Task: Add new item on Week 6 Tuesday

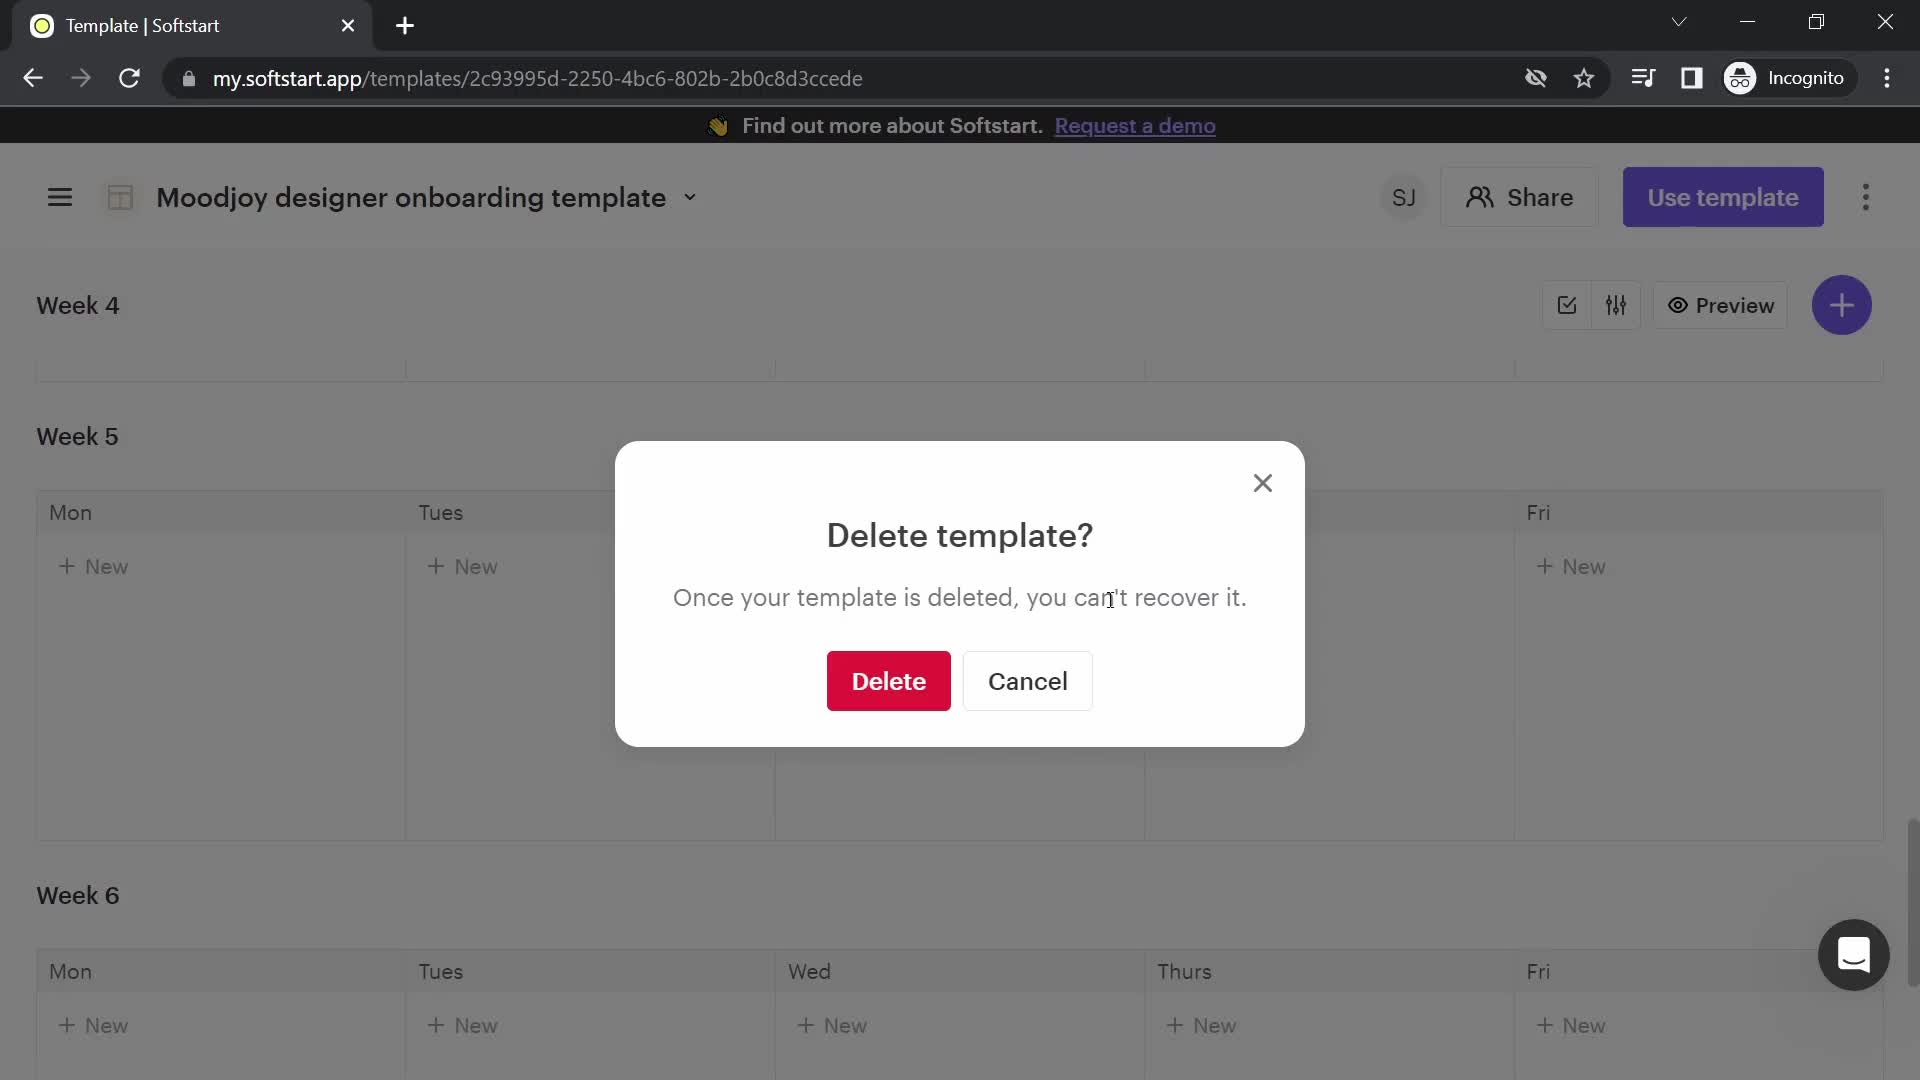Action: tap(462, 1026)
